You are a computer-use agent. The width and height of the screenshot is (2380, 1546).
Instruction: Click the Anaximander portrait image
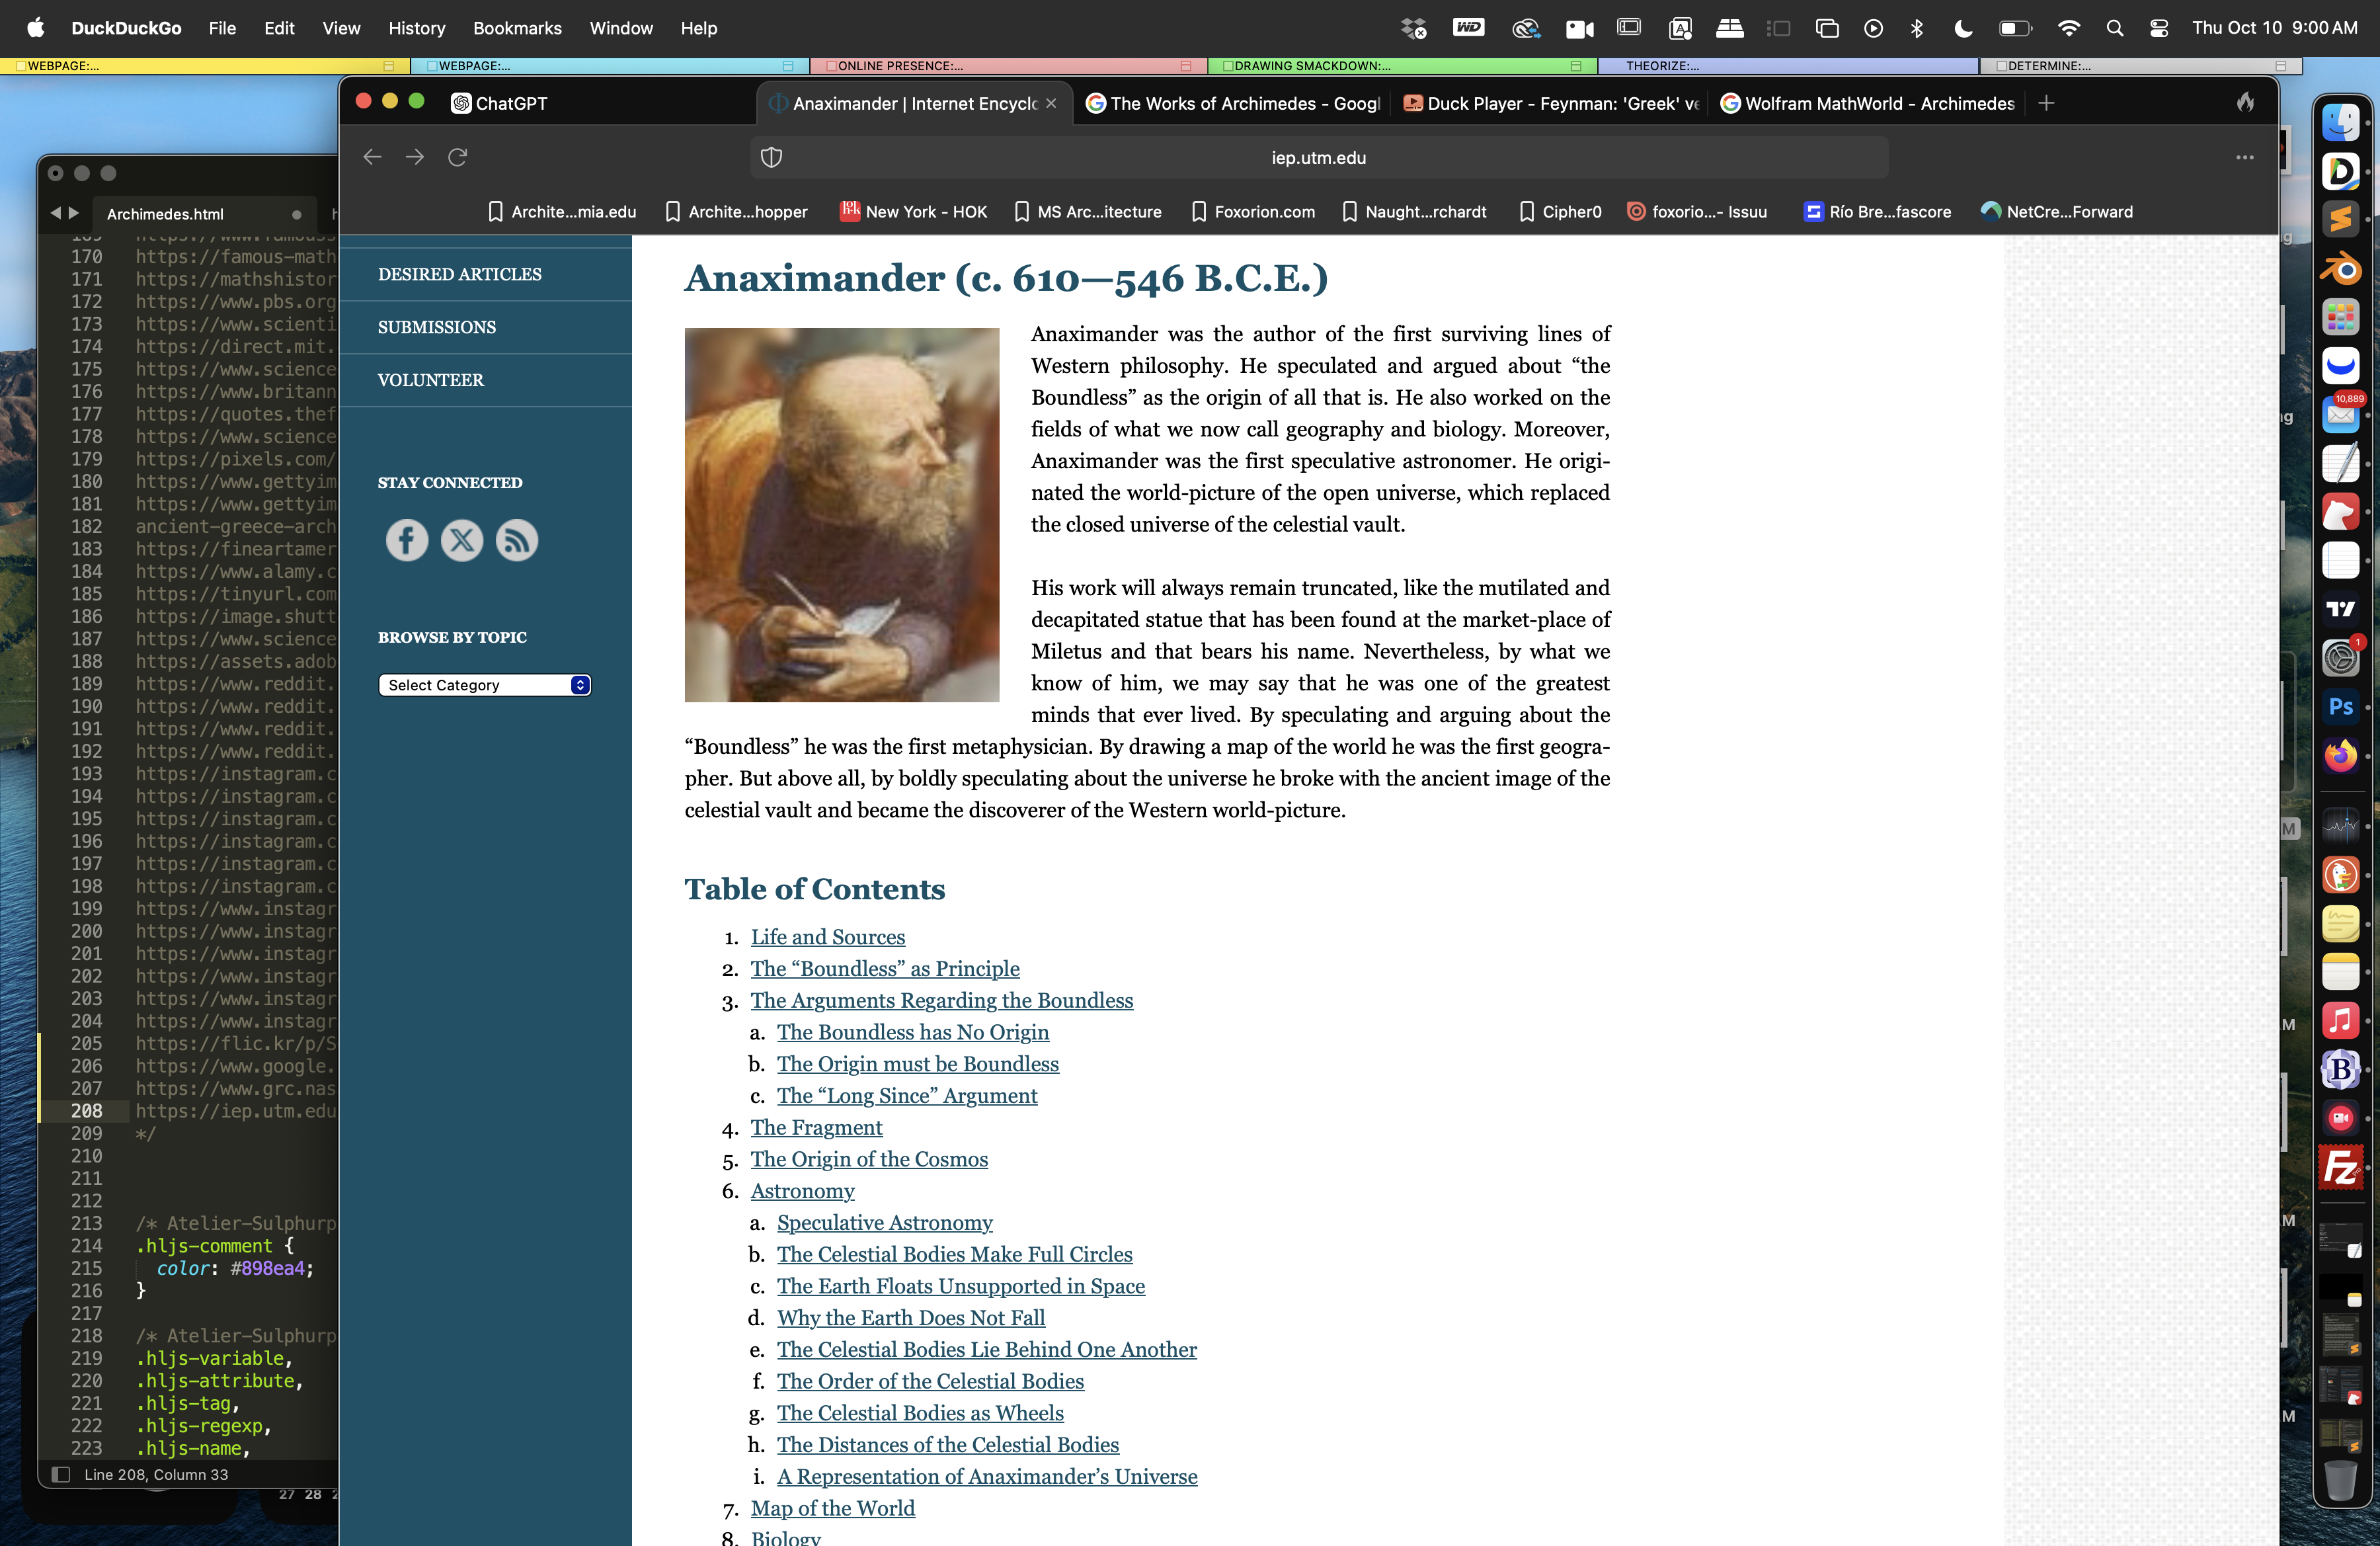click(842, 514)
